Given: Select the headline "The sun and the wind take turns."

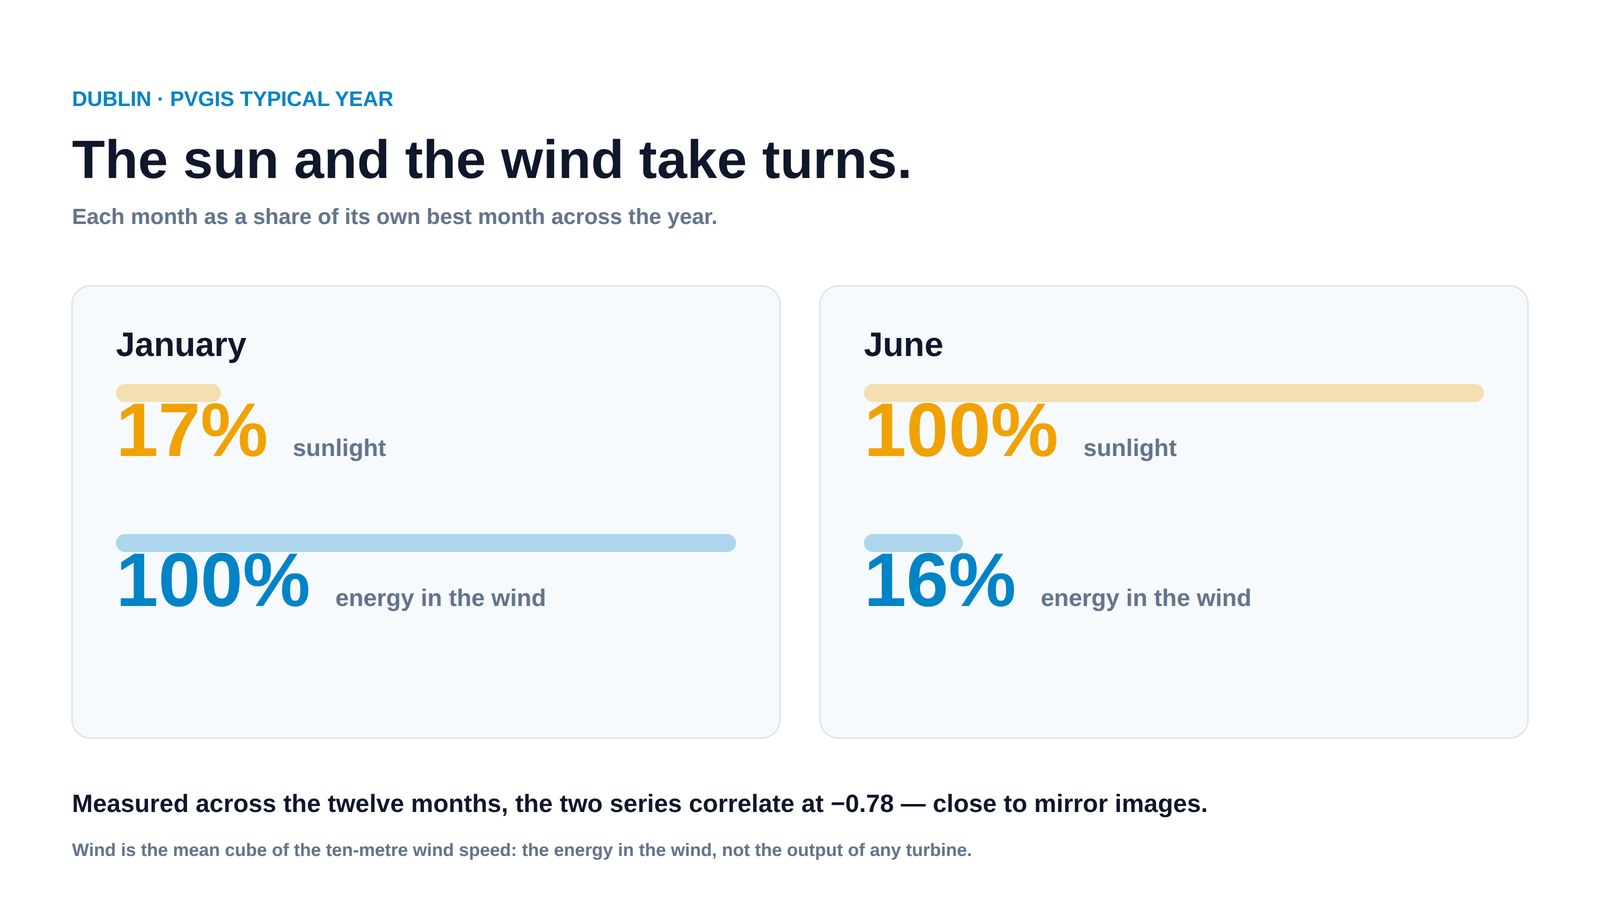Looking at the screenshot, I should 492,160.
